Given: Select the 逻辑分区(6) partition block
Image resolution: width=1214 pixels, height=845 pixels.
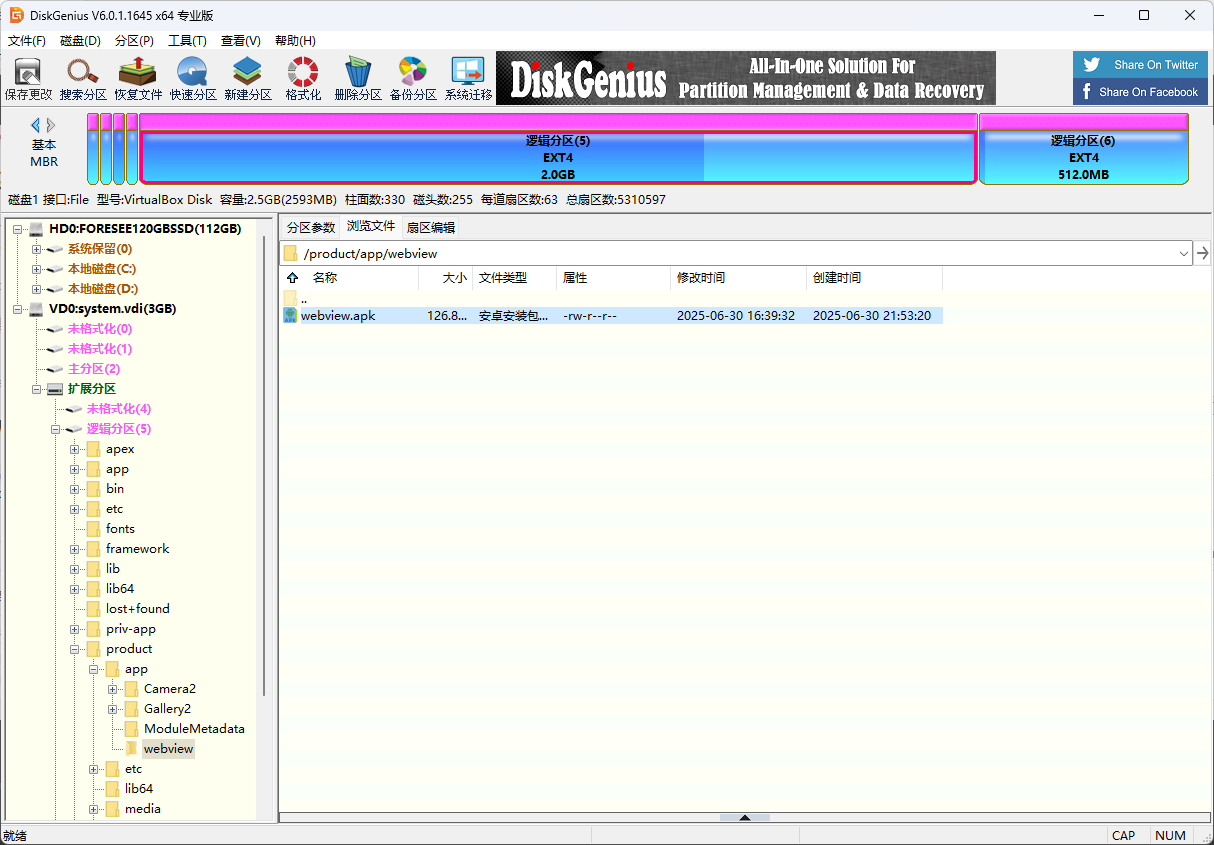Looking at the screenshot, I should click(x=1084, y=152).
